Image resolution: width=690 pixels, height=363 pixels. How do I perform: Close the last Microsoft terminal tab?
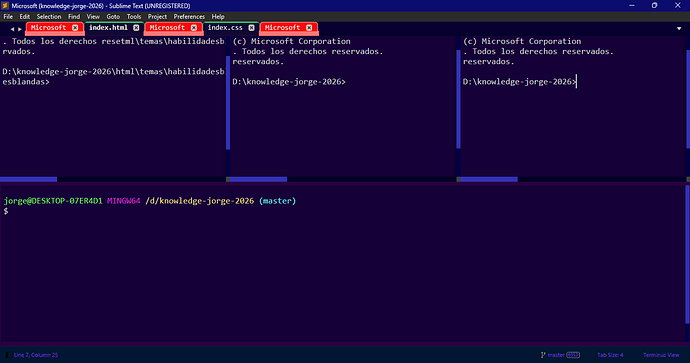[x=309, y=28]
